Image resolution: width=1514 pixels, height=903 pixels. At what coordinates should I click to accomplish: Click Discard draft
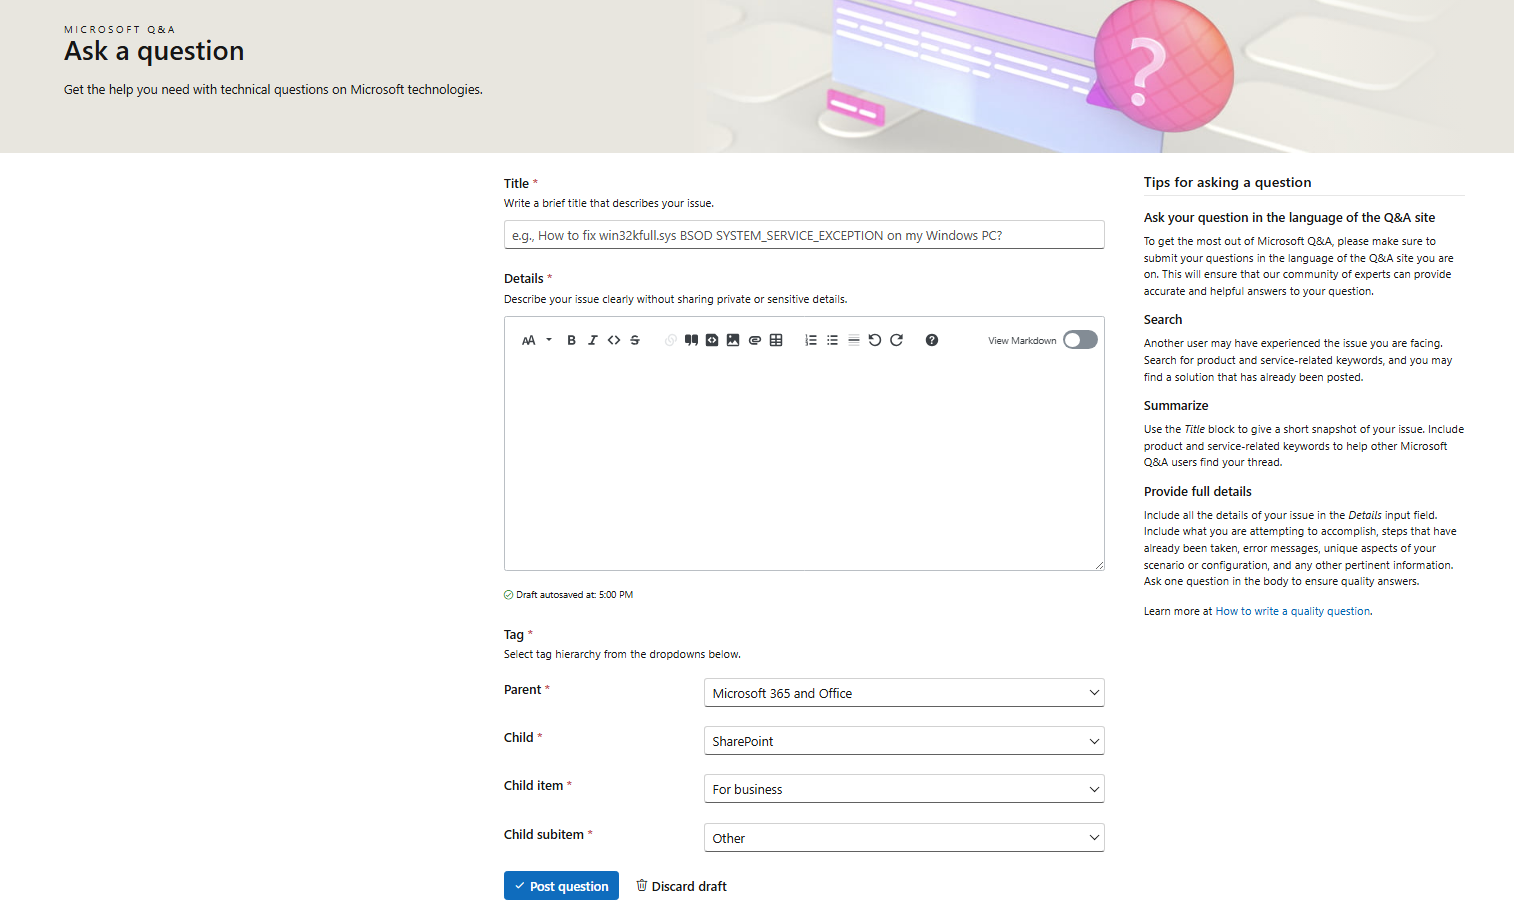pyautogui.click(x=681, y=886)
